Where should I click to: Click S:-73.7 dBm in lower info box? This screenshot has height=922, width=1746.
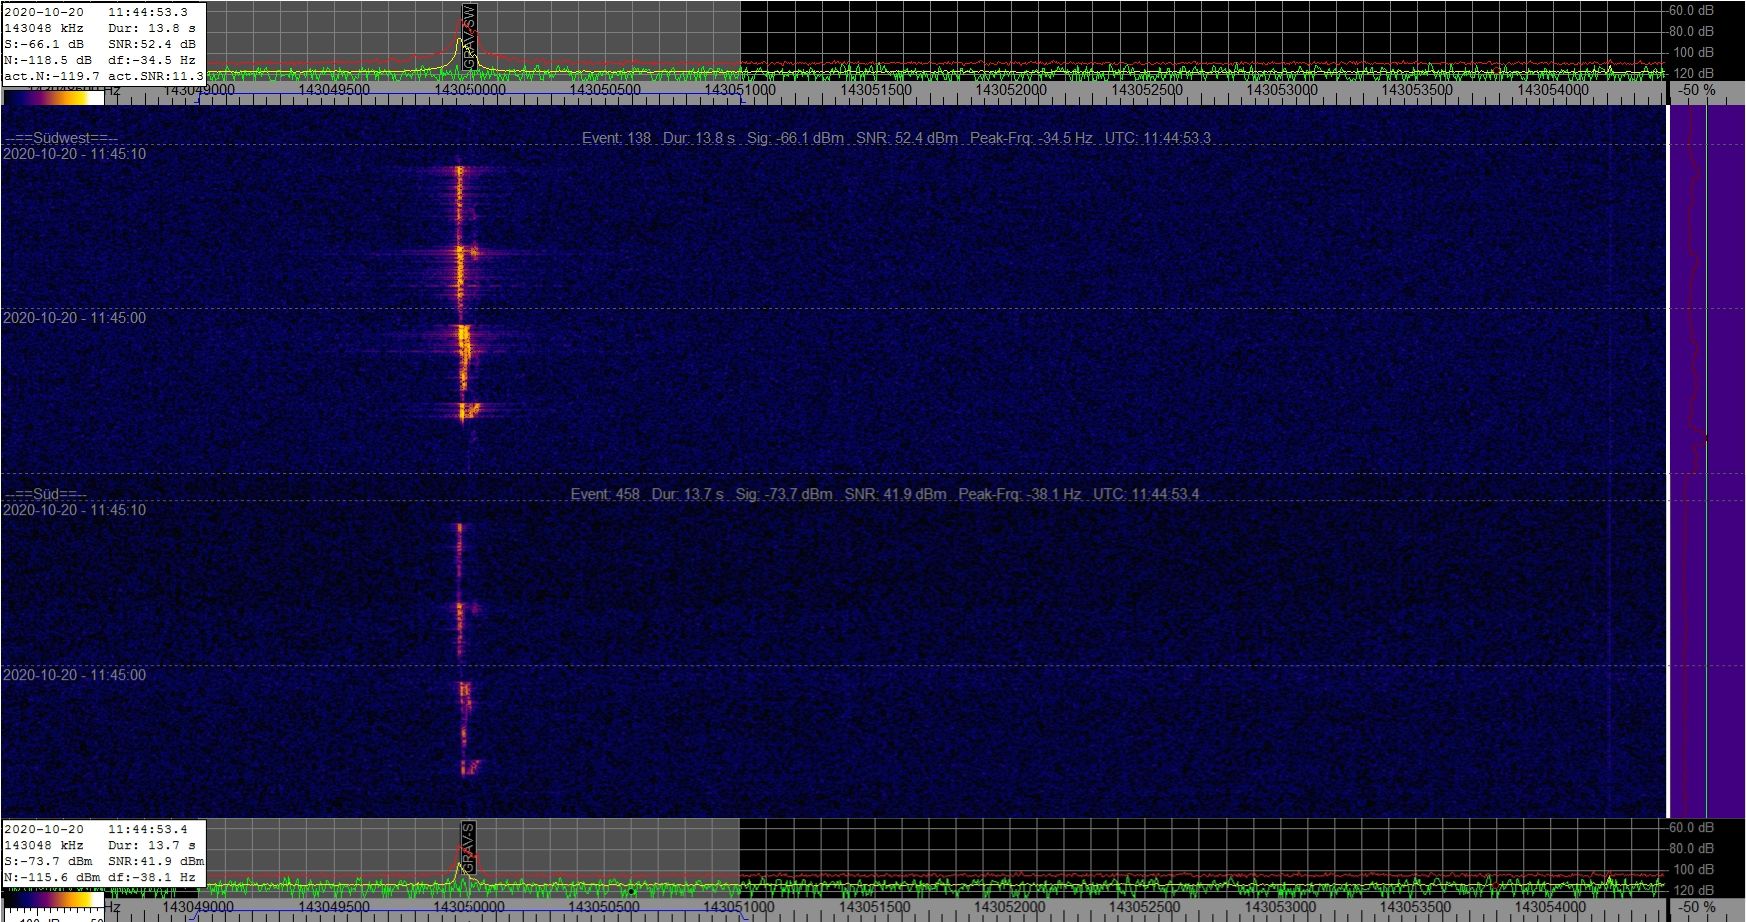point(48,861)
